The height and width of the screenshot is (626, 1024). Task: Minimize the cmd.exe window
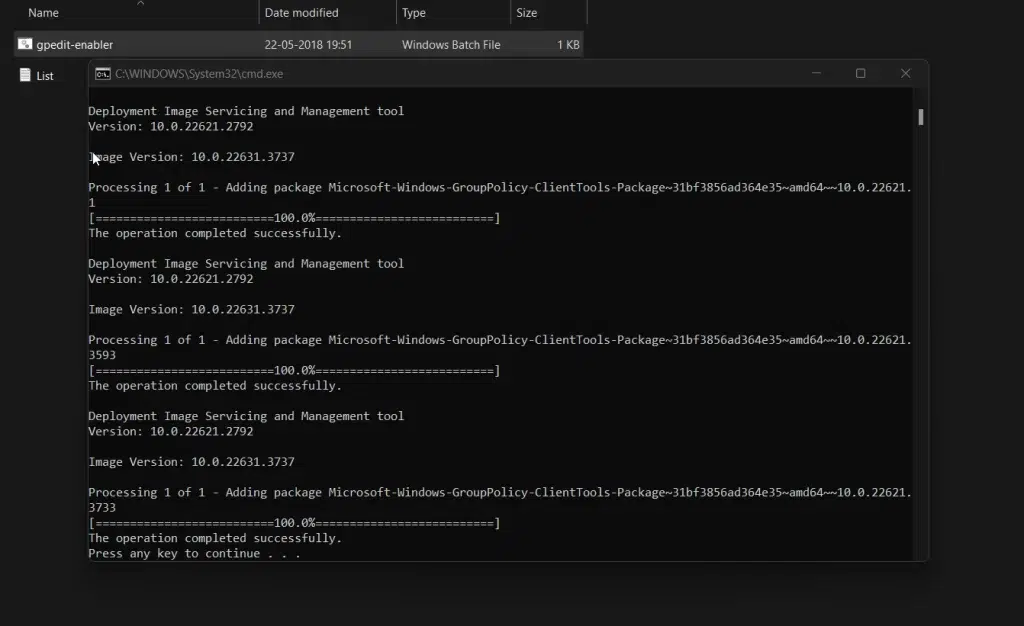point(816,74)
